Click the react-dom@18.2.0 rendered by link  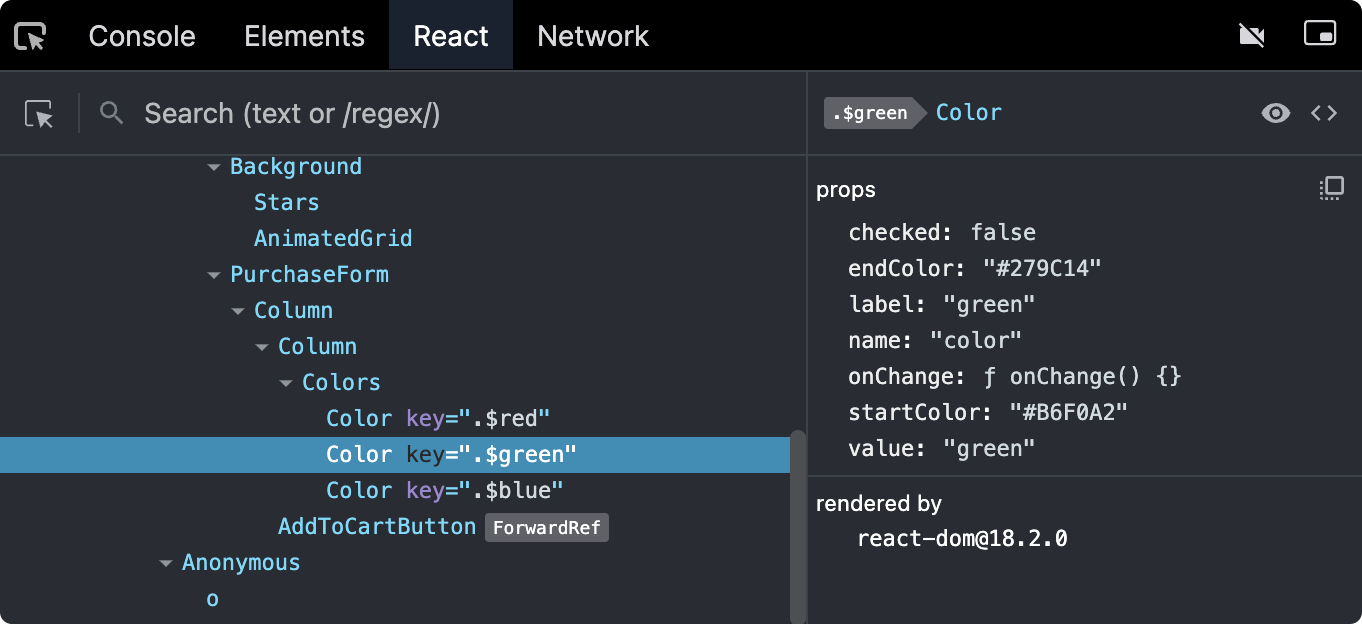[962, 538]
